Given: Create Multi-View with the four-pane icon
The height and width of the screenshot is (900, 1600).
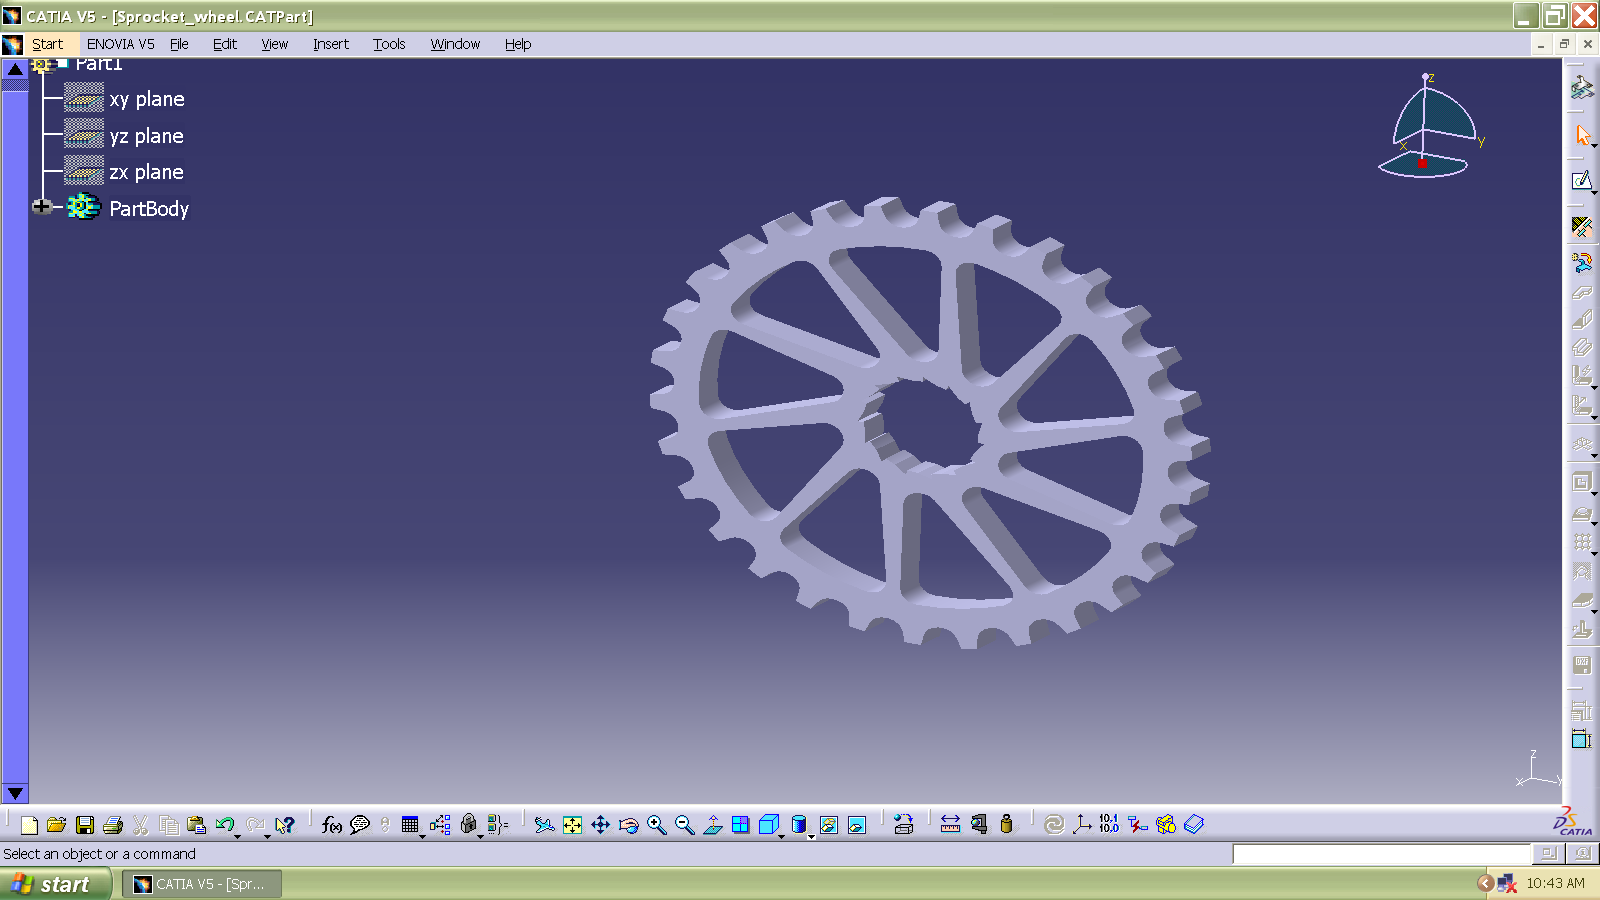Looking at the screenshot, I should [740, 825].
